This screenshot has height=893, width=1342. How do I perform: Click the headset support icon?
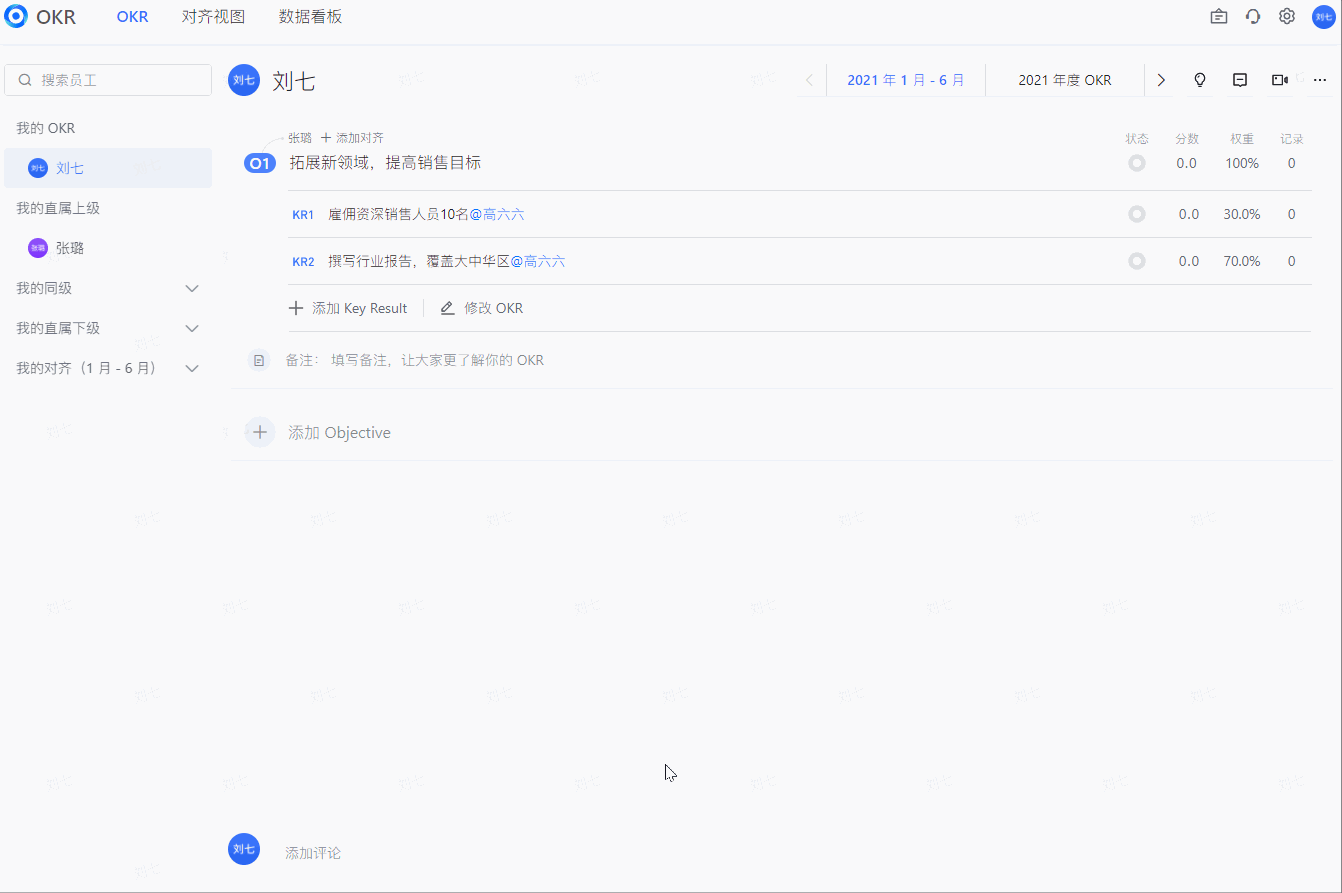click(x=1253, y=16)
